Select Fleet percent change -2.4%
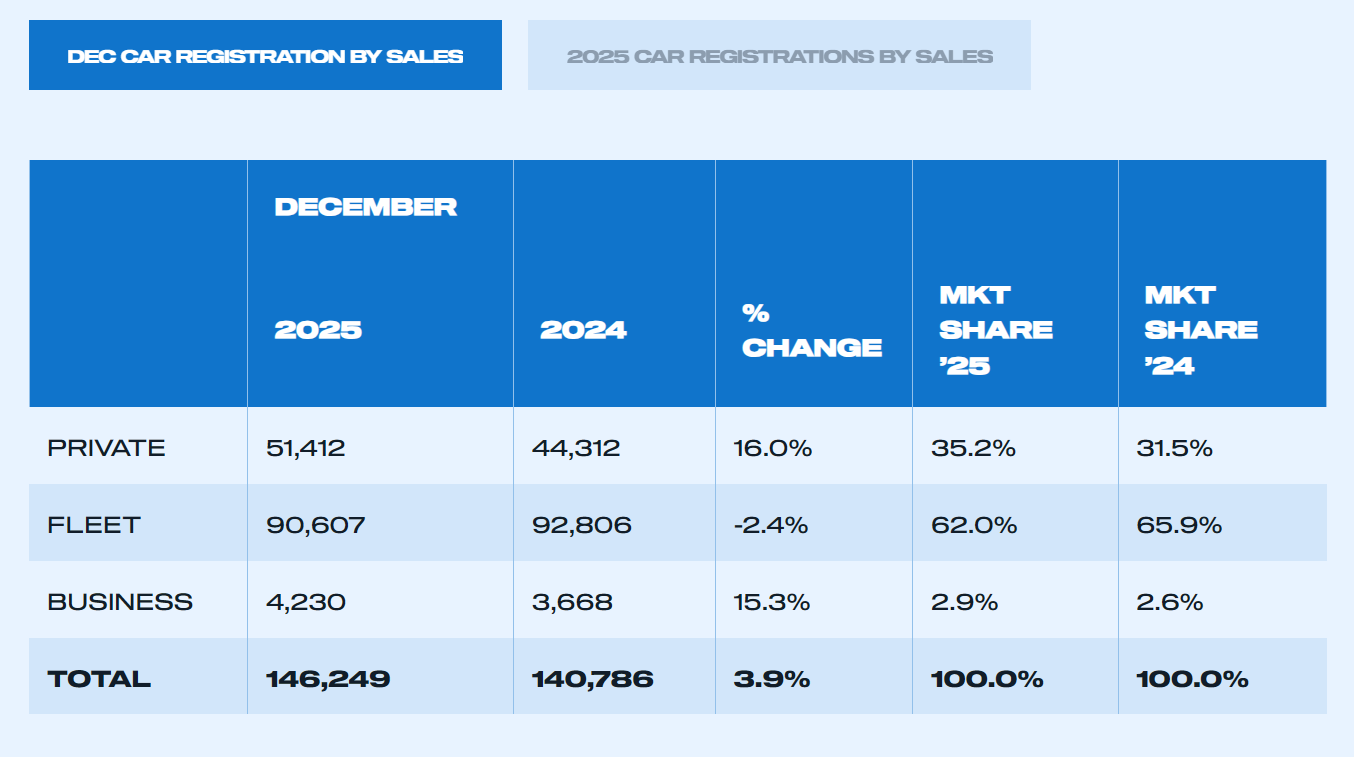 pyautogui.click(x=770, y=524)
